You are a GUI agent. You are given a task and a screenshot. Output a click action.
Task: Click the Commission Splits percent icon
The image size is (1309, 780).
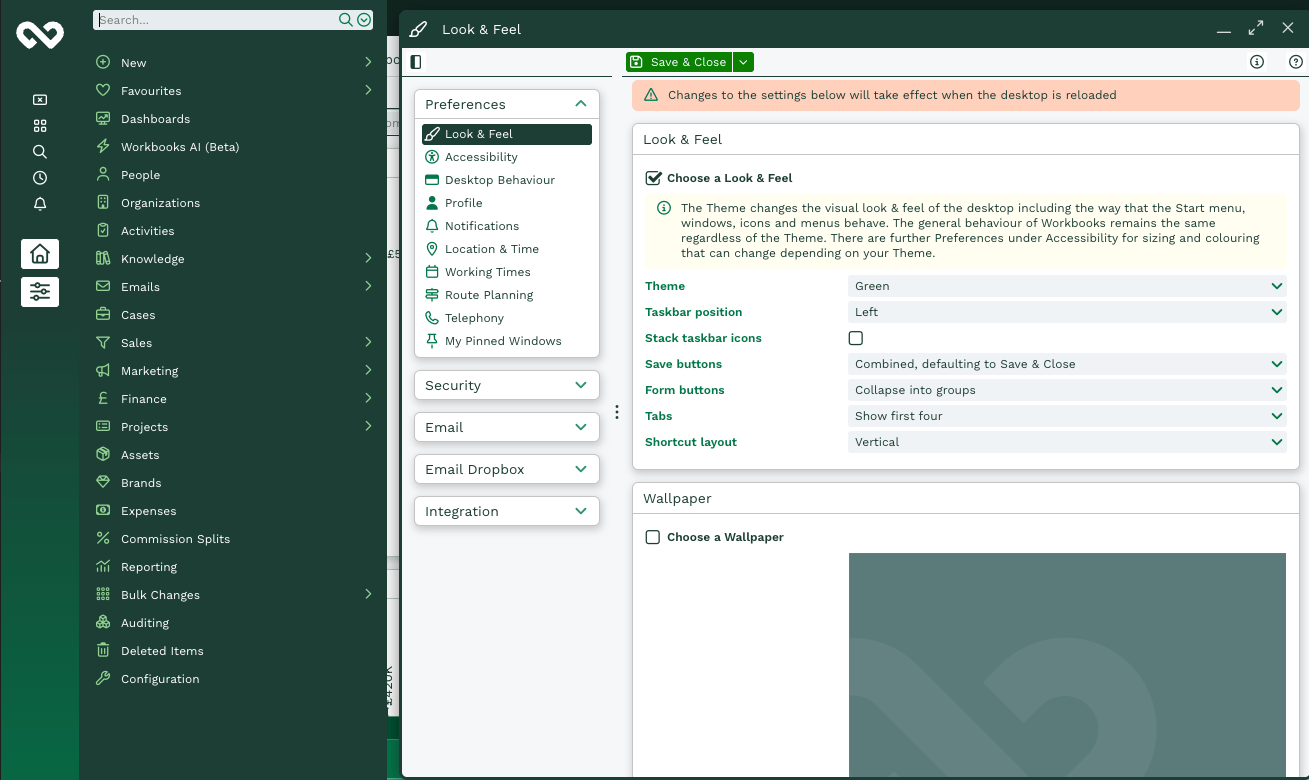pyautogui.click(x=103, y=538)
